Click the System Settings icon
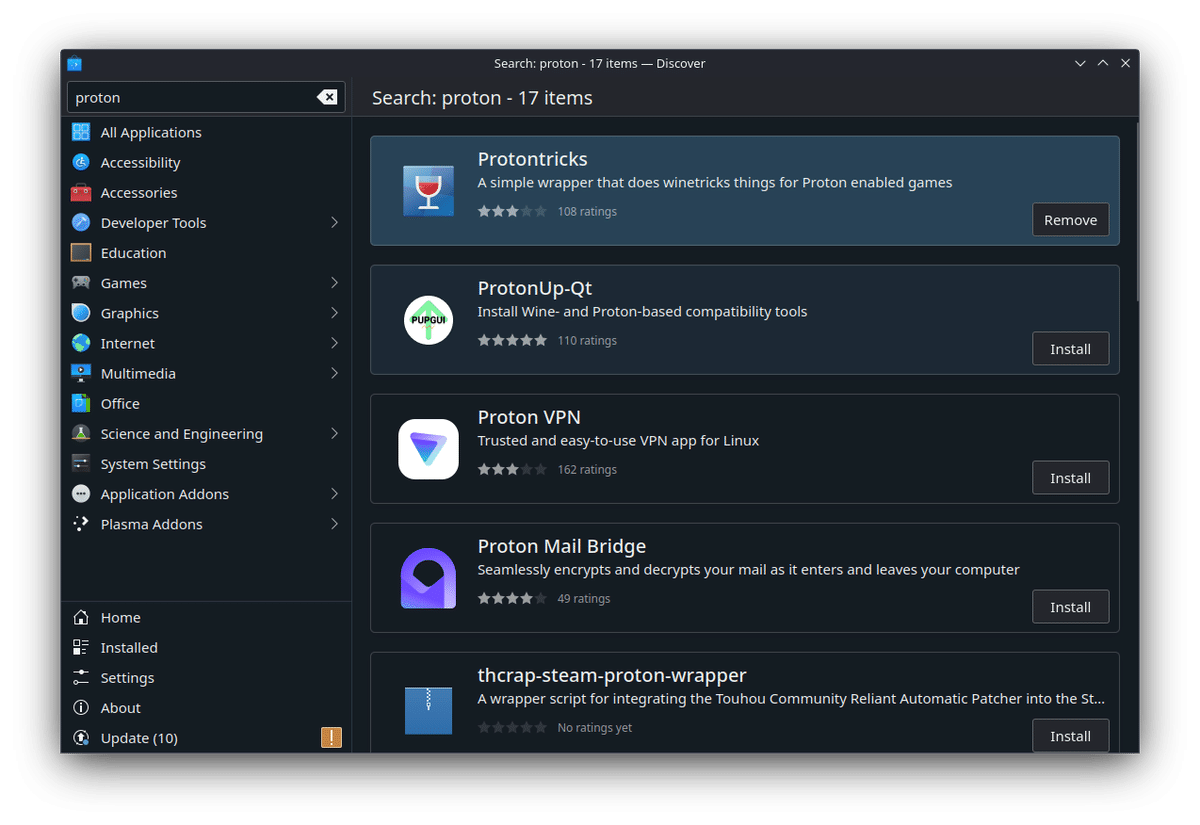This screenshot has width=1200, height=825. pyautogui.click(x=81, y=464)
